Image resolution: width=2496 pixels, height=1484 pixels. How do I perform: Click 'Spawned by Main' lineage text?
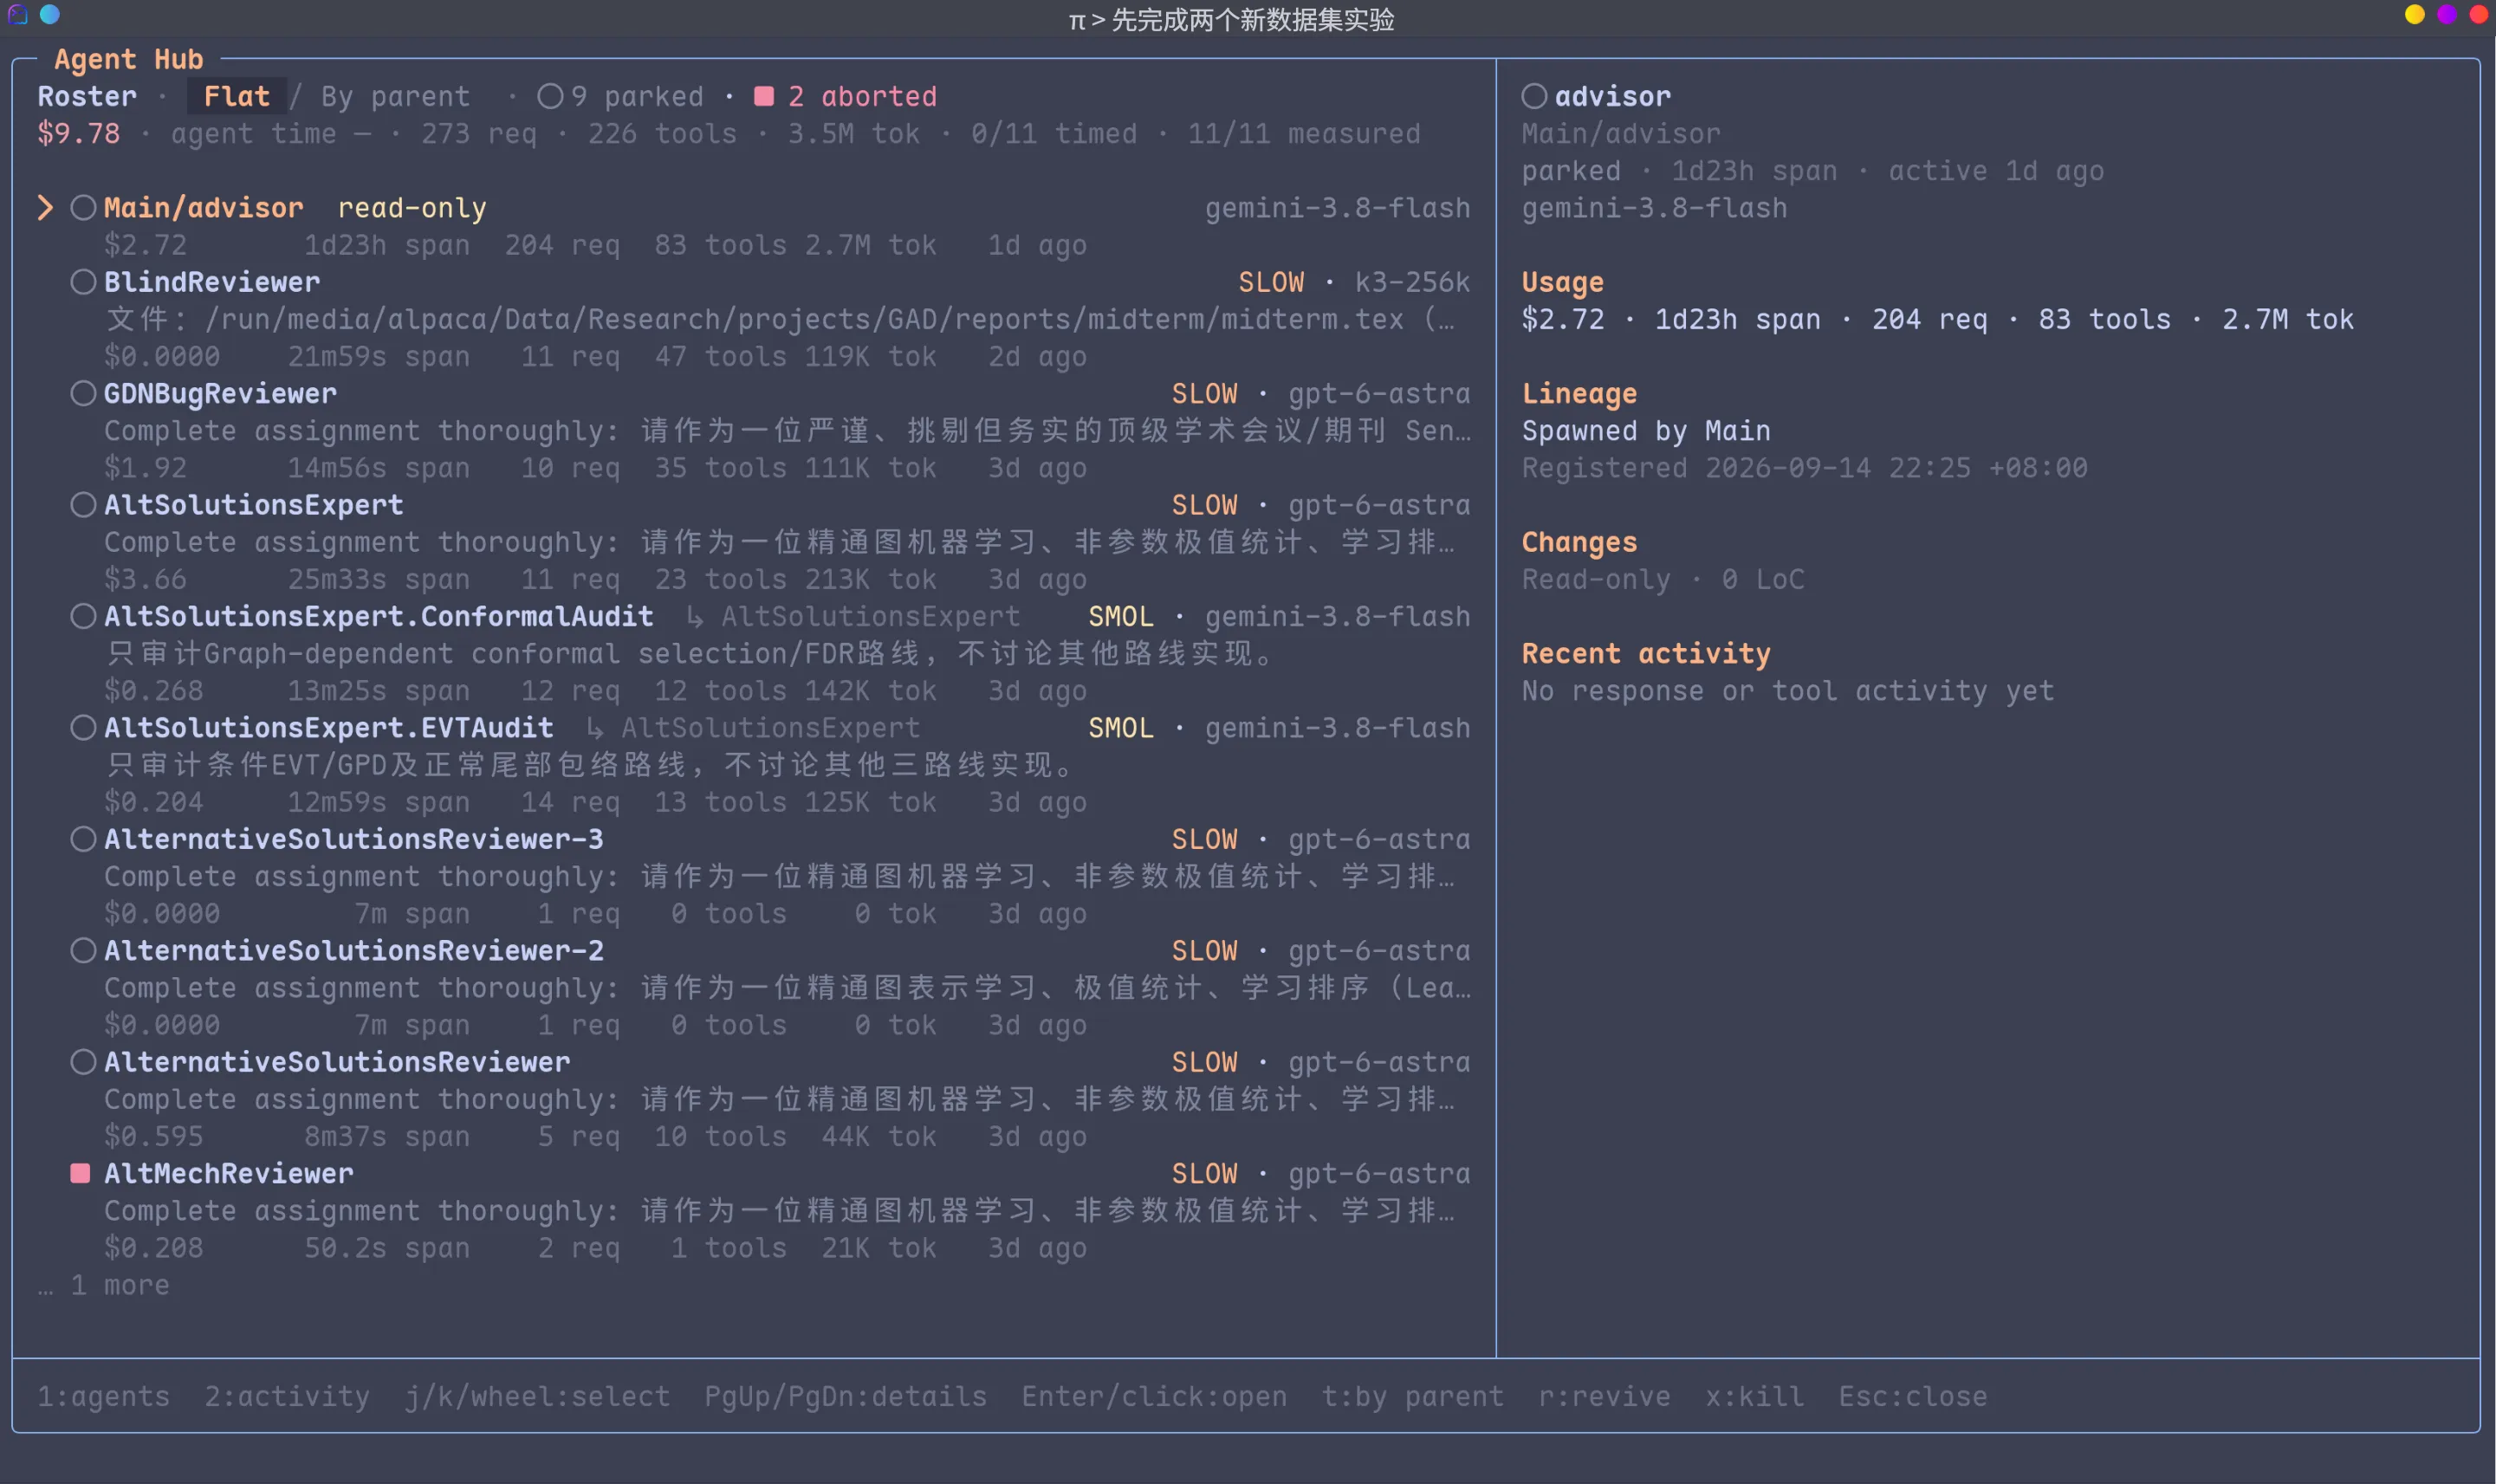[1646, 431]
